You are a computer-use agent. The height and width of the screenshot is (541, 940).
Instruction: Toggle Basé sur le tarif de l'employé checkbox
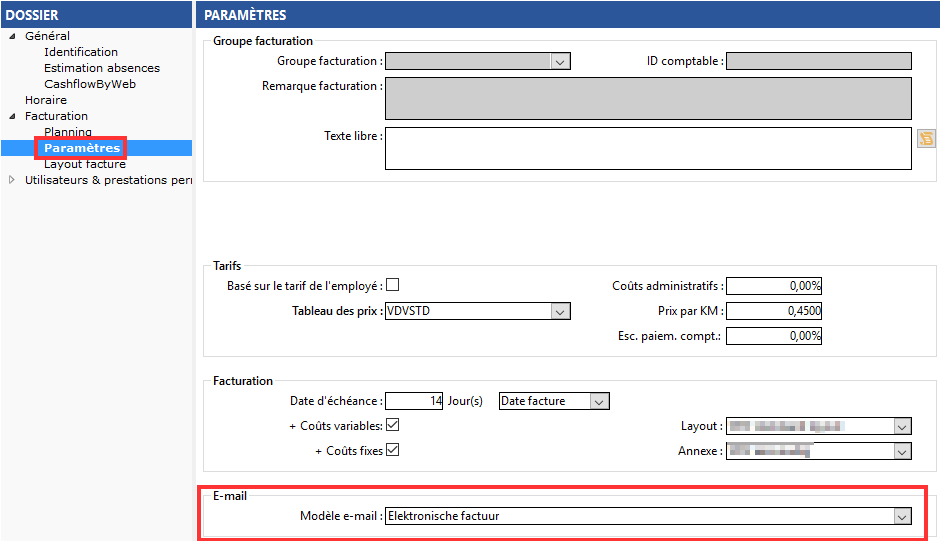(x=393, y=285)
